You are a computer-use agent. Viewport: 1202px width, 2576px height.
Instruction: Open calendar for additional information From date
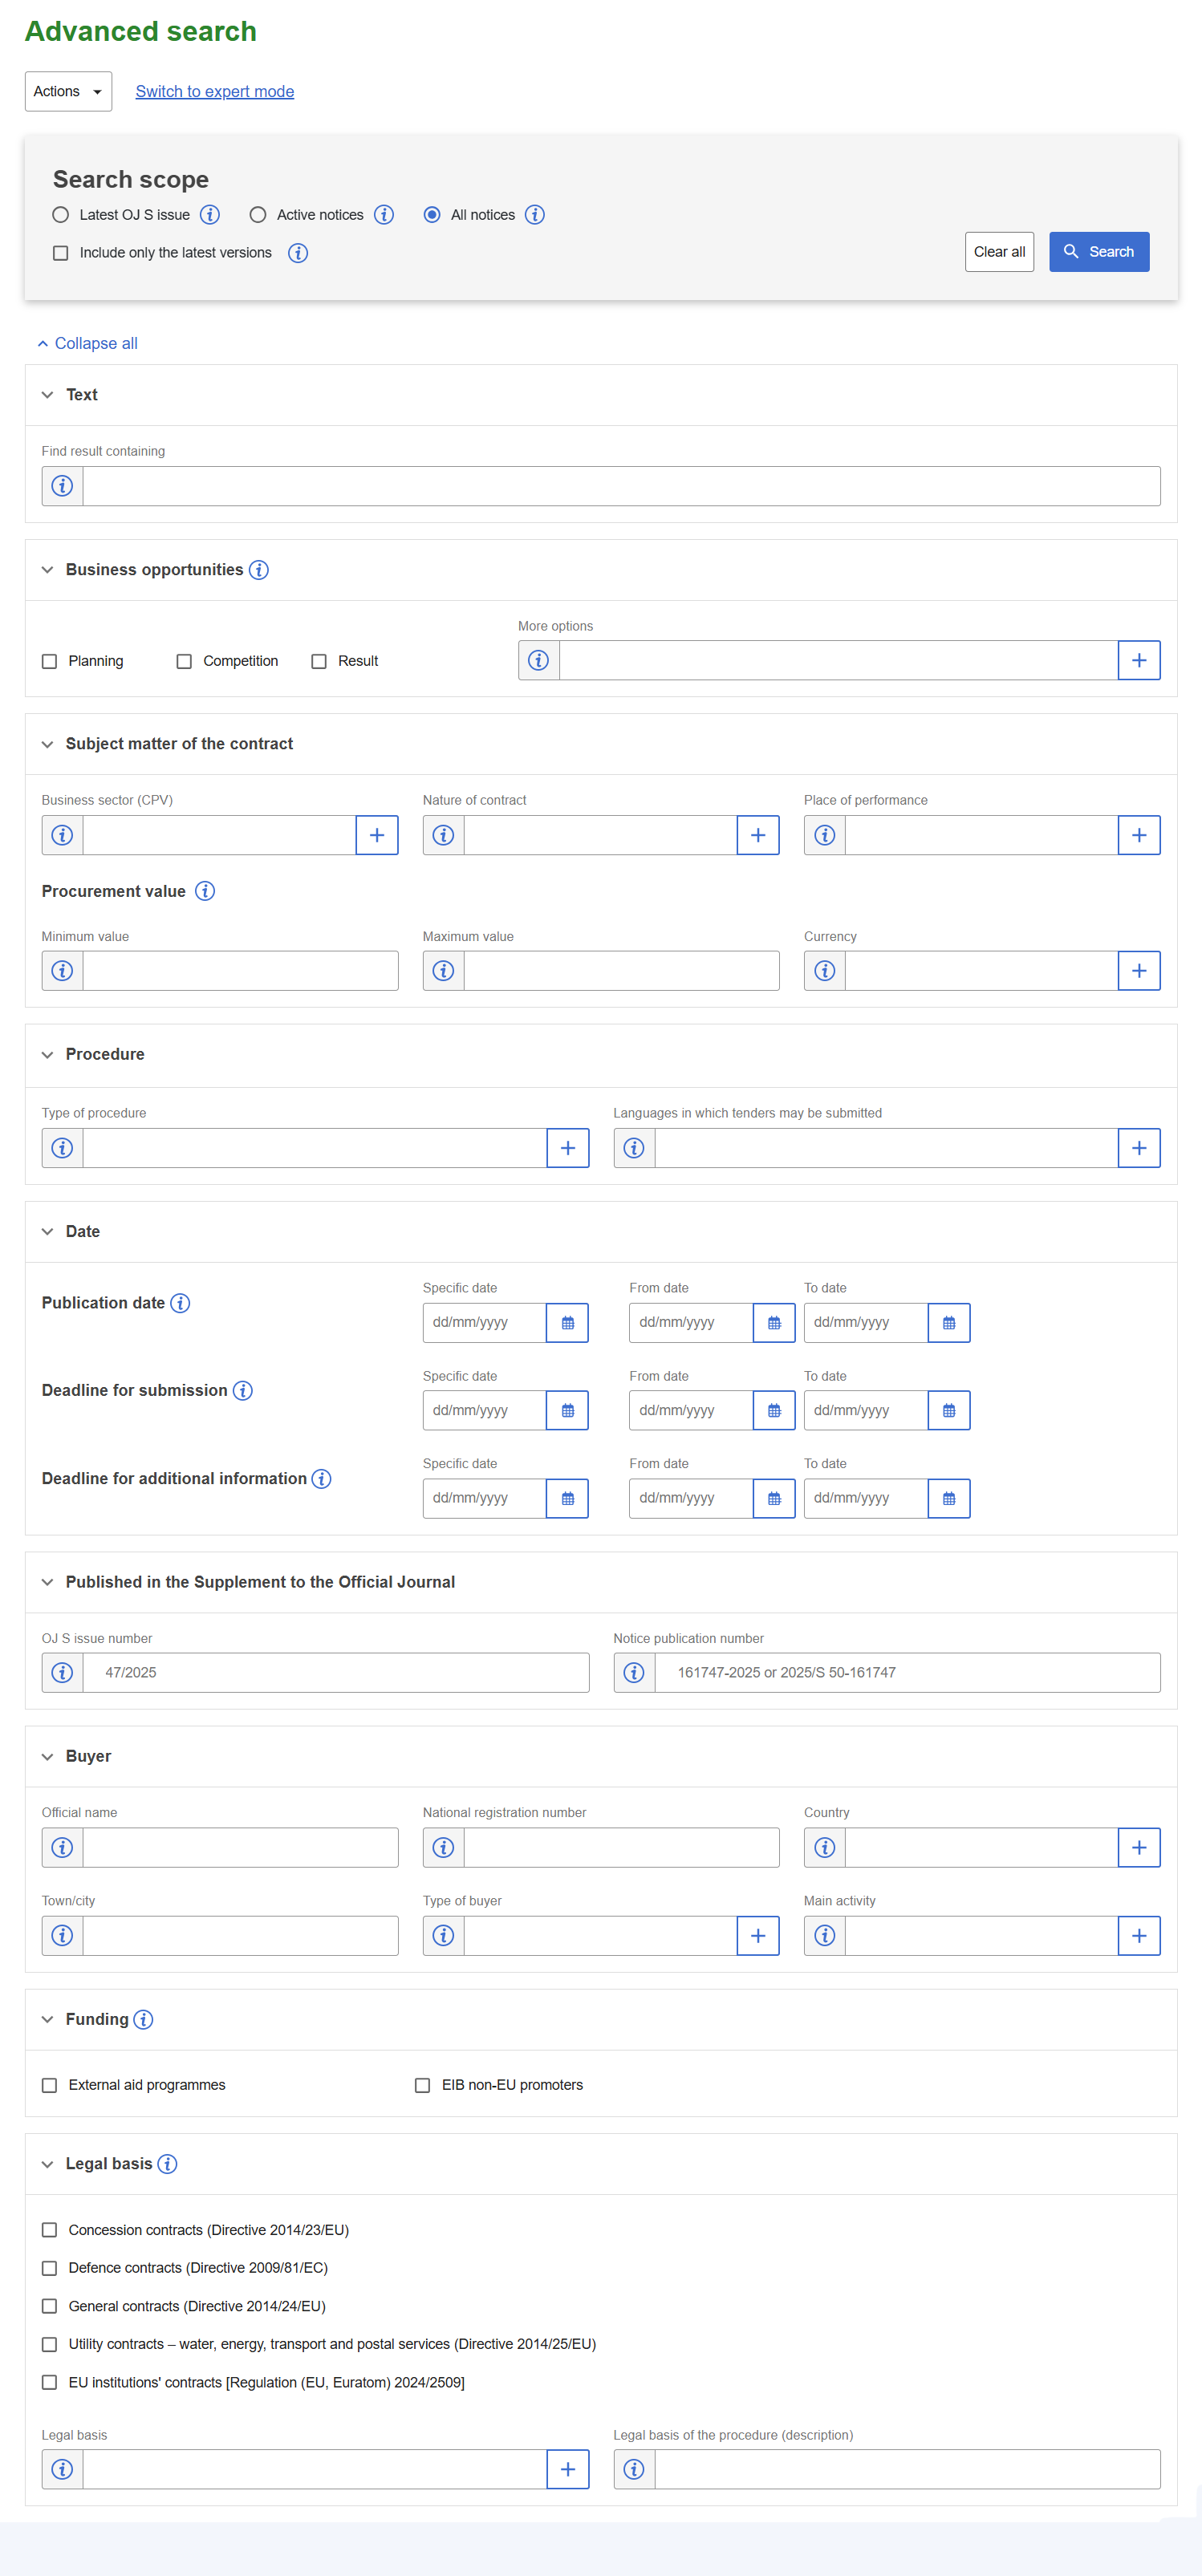point(774,1499)
